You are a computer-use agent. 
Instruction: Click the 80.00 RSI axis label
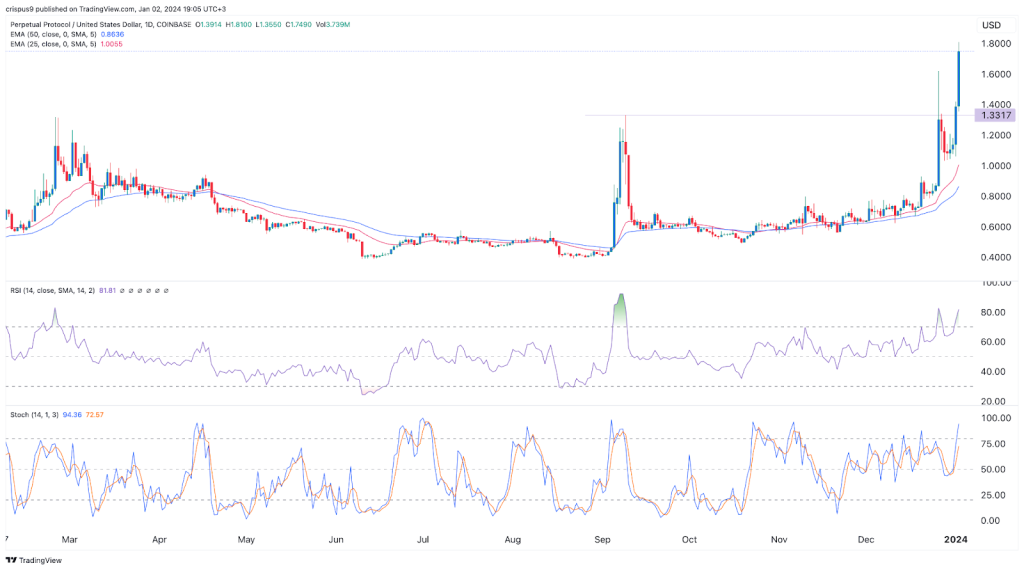tap(993, 312)
